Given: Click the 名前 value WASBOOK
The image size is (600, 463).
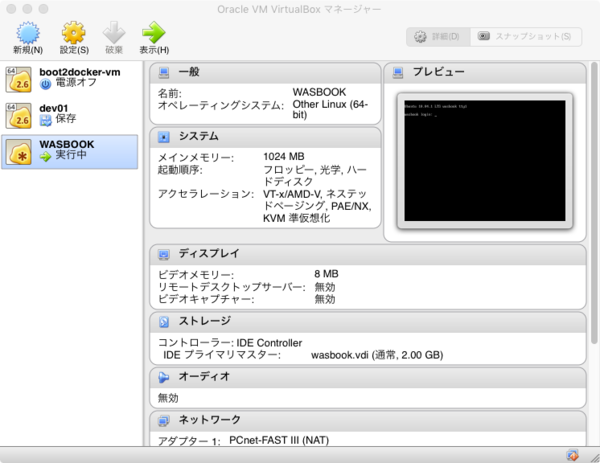Looking at the screenshot, I should click(319, 92).
